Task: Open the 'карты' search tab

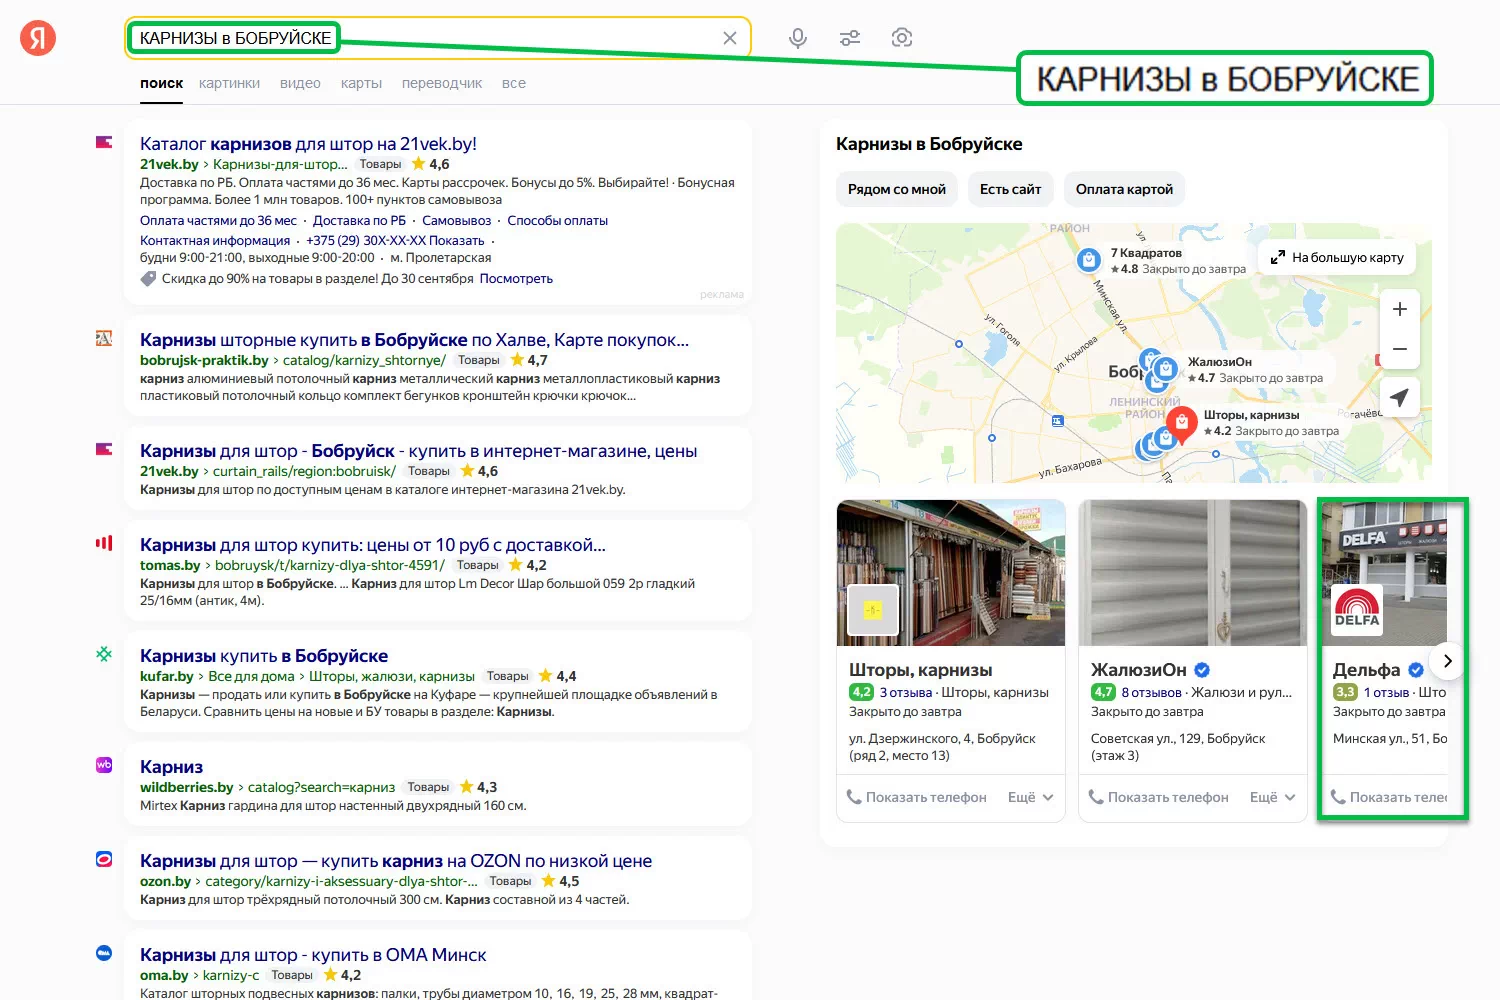Action: click(361, 83)
